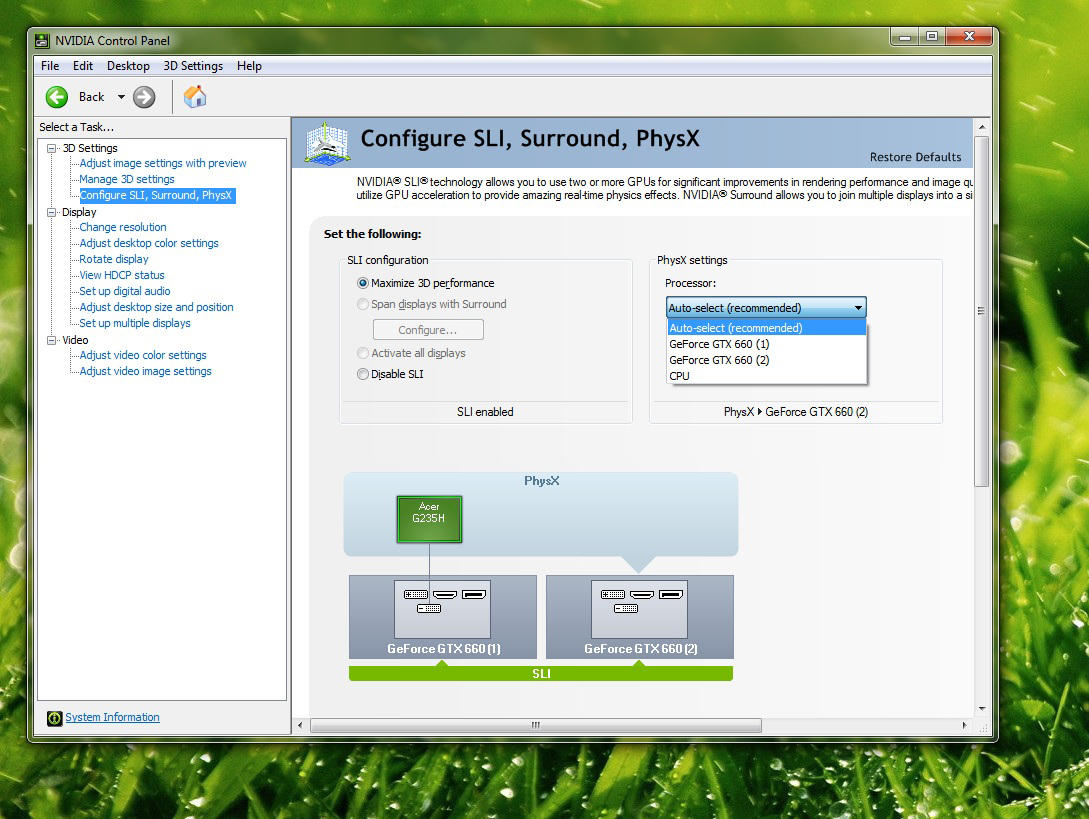Open Adjust desktop color settings
The width and height of the screenshot is (1089, 819).
(x=149, y=243)
